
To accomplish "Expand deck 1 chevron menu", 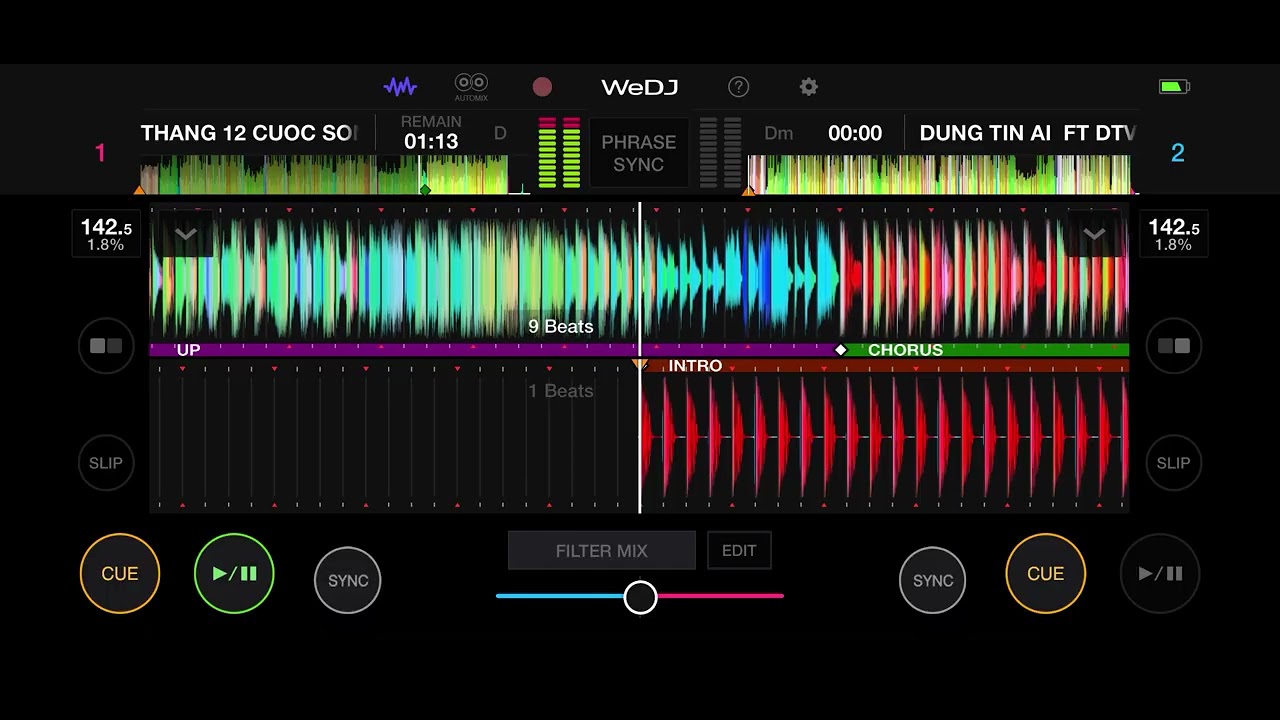I will pyautogui.click(x=185, y=235).
